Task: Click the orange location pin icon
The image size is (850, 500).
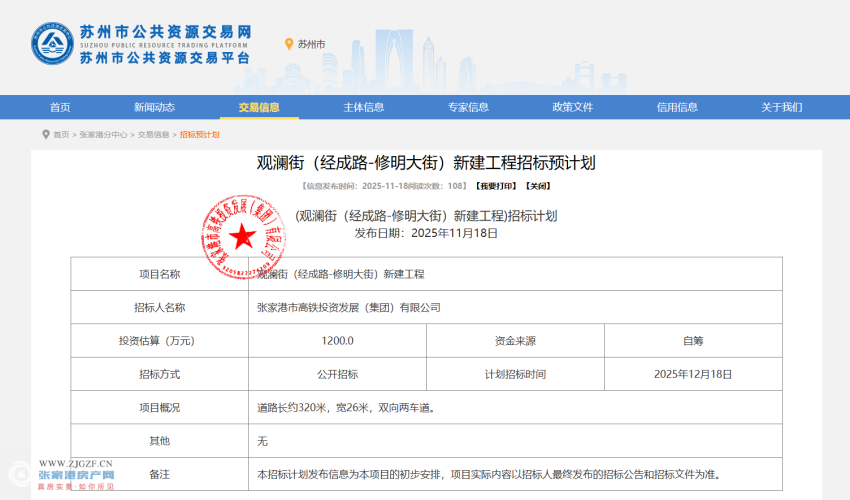Action: [x=289, y=44]
